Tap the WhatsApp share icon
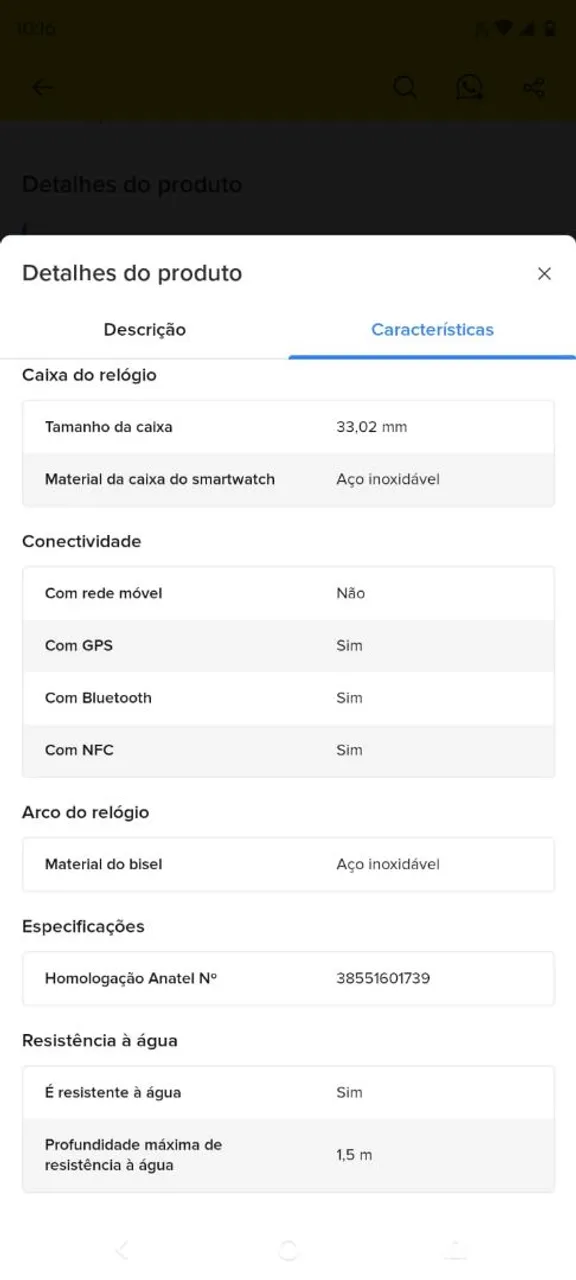 coord(469,87)
